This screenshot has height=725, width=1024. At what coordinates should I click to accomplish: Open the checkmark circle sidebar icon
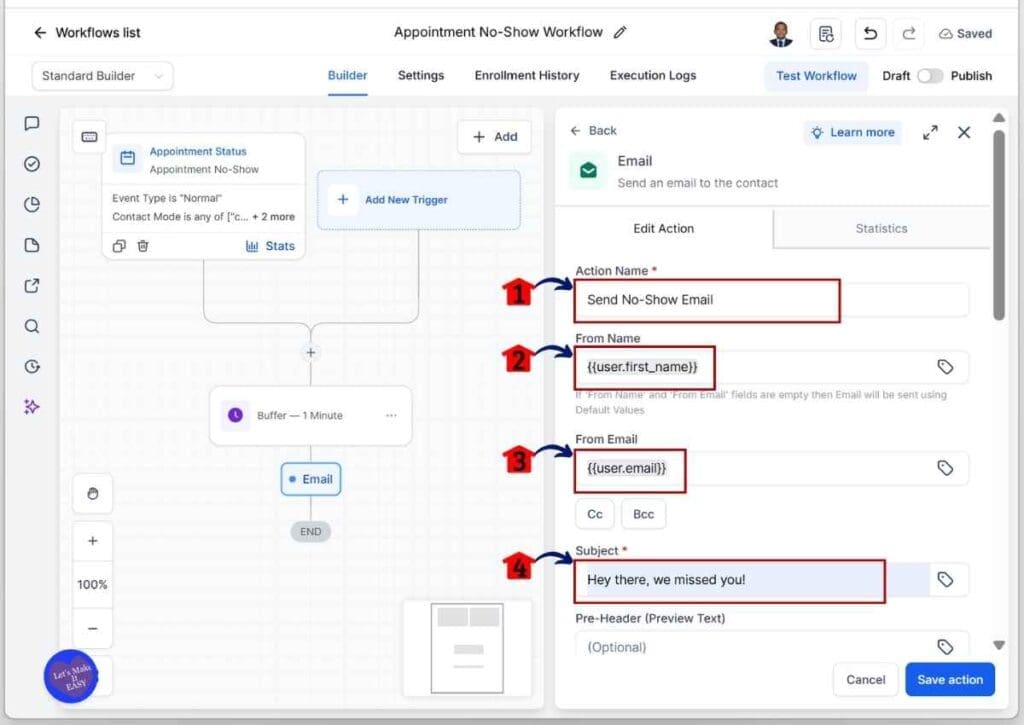31,164
